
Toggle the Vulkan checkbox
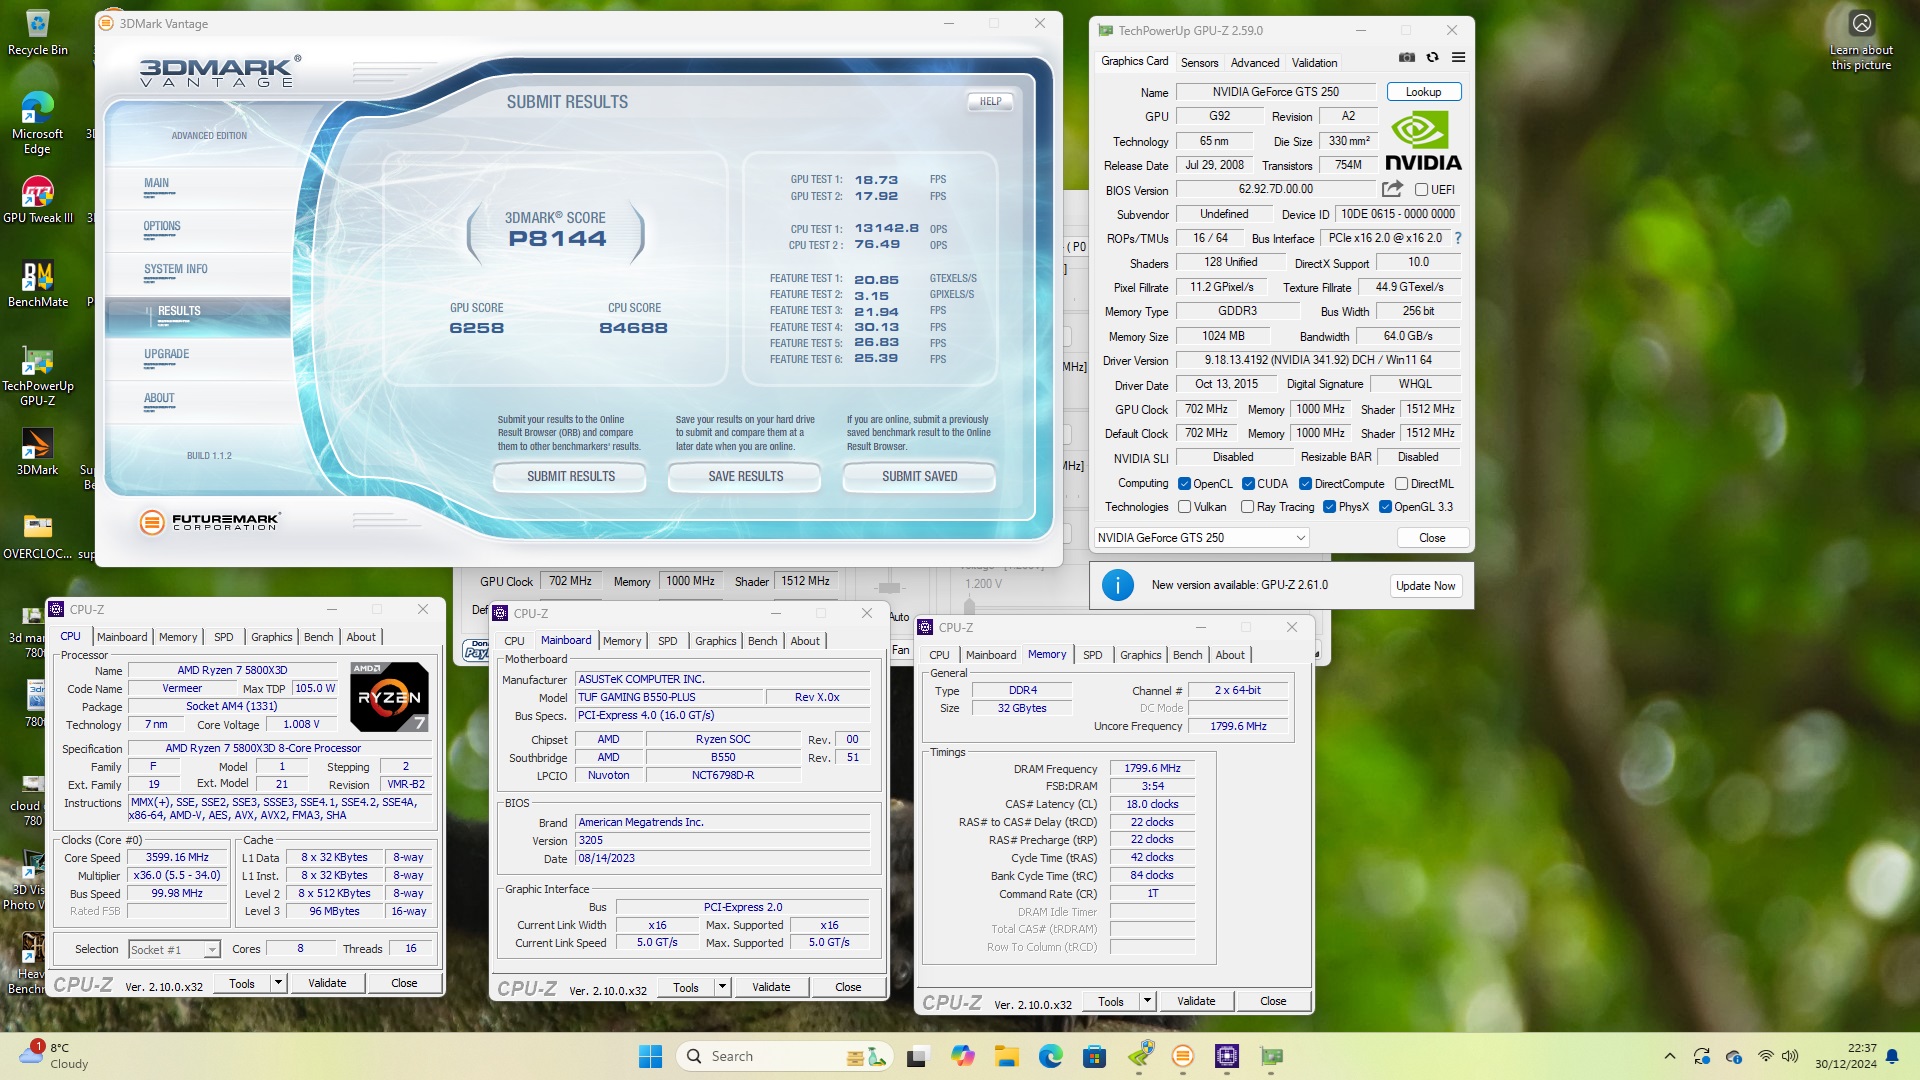point(1184,507)
